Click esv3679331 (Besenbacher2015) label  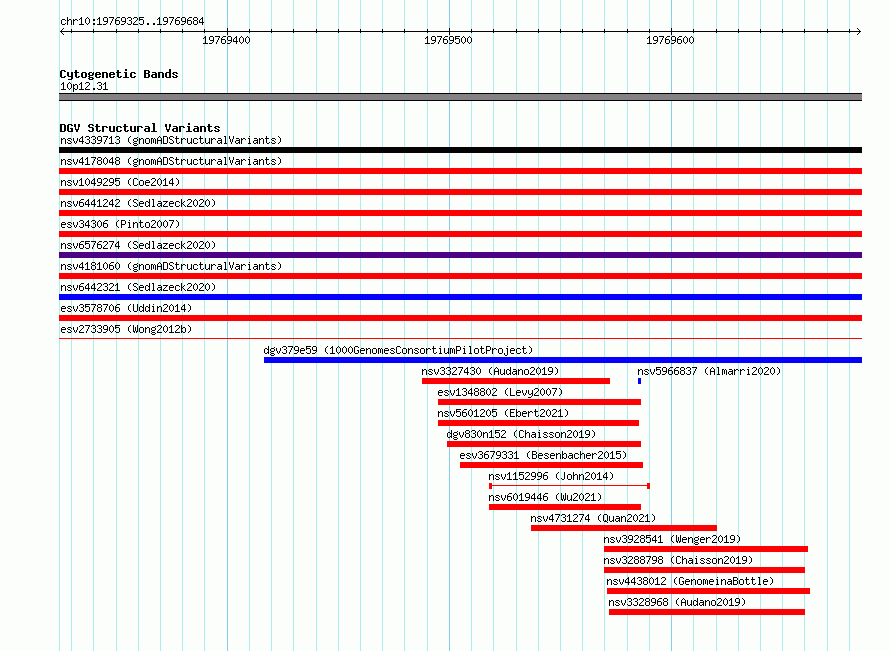point(543,455)
